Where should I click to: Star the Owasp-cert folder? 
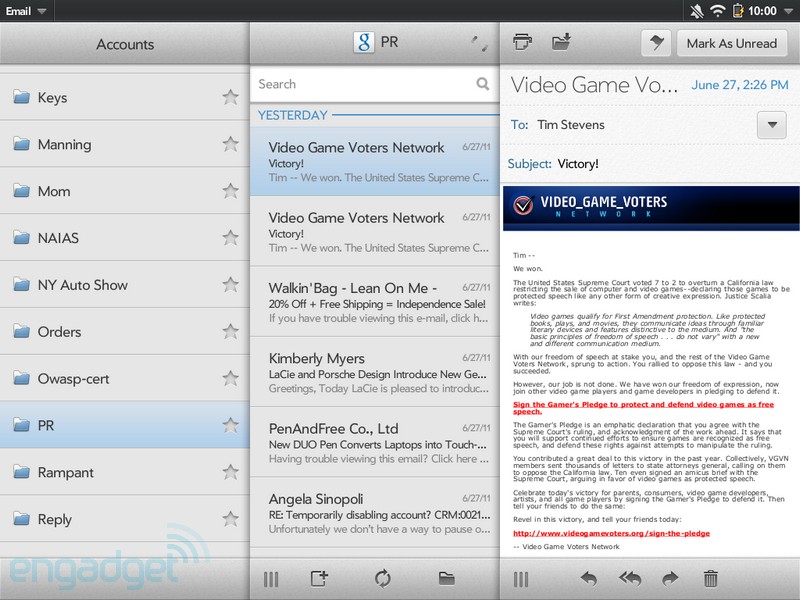pyautogui.click(x=231, y=378)
